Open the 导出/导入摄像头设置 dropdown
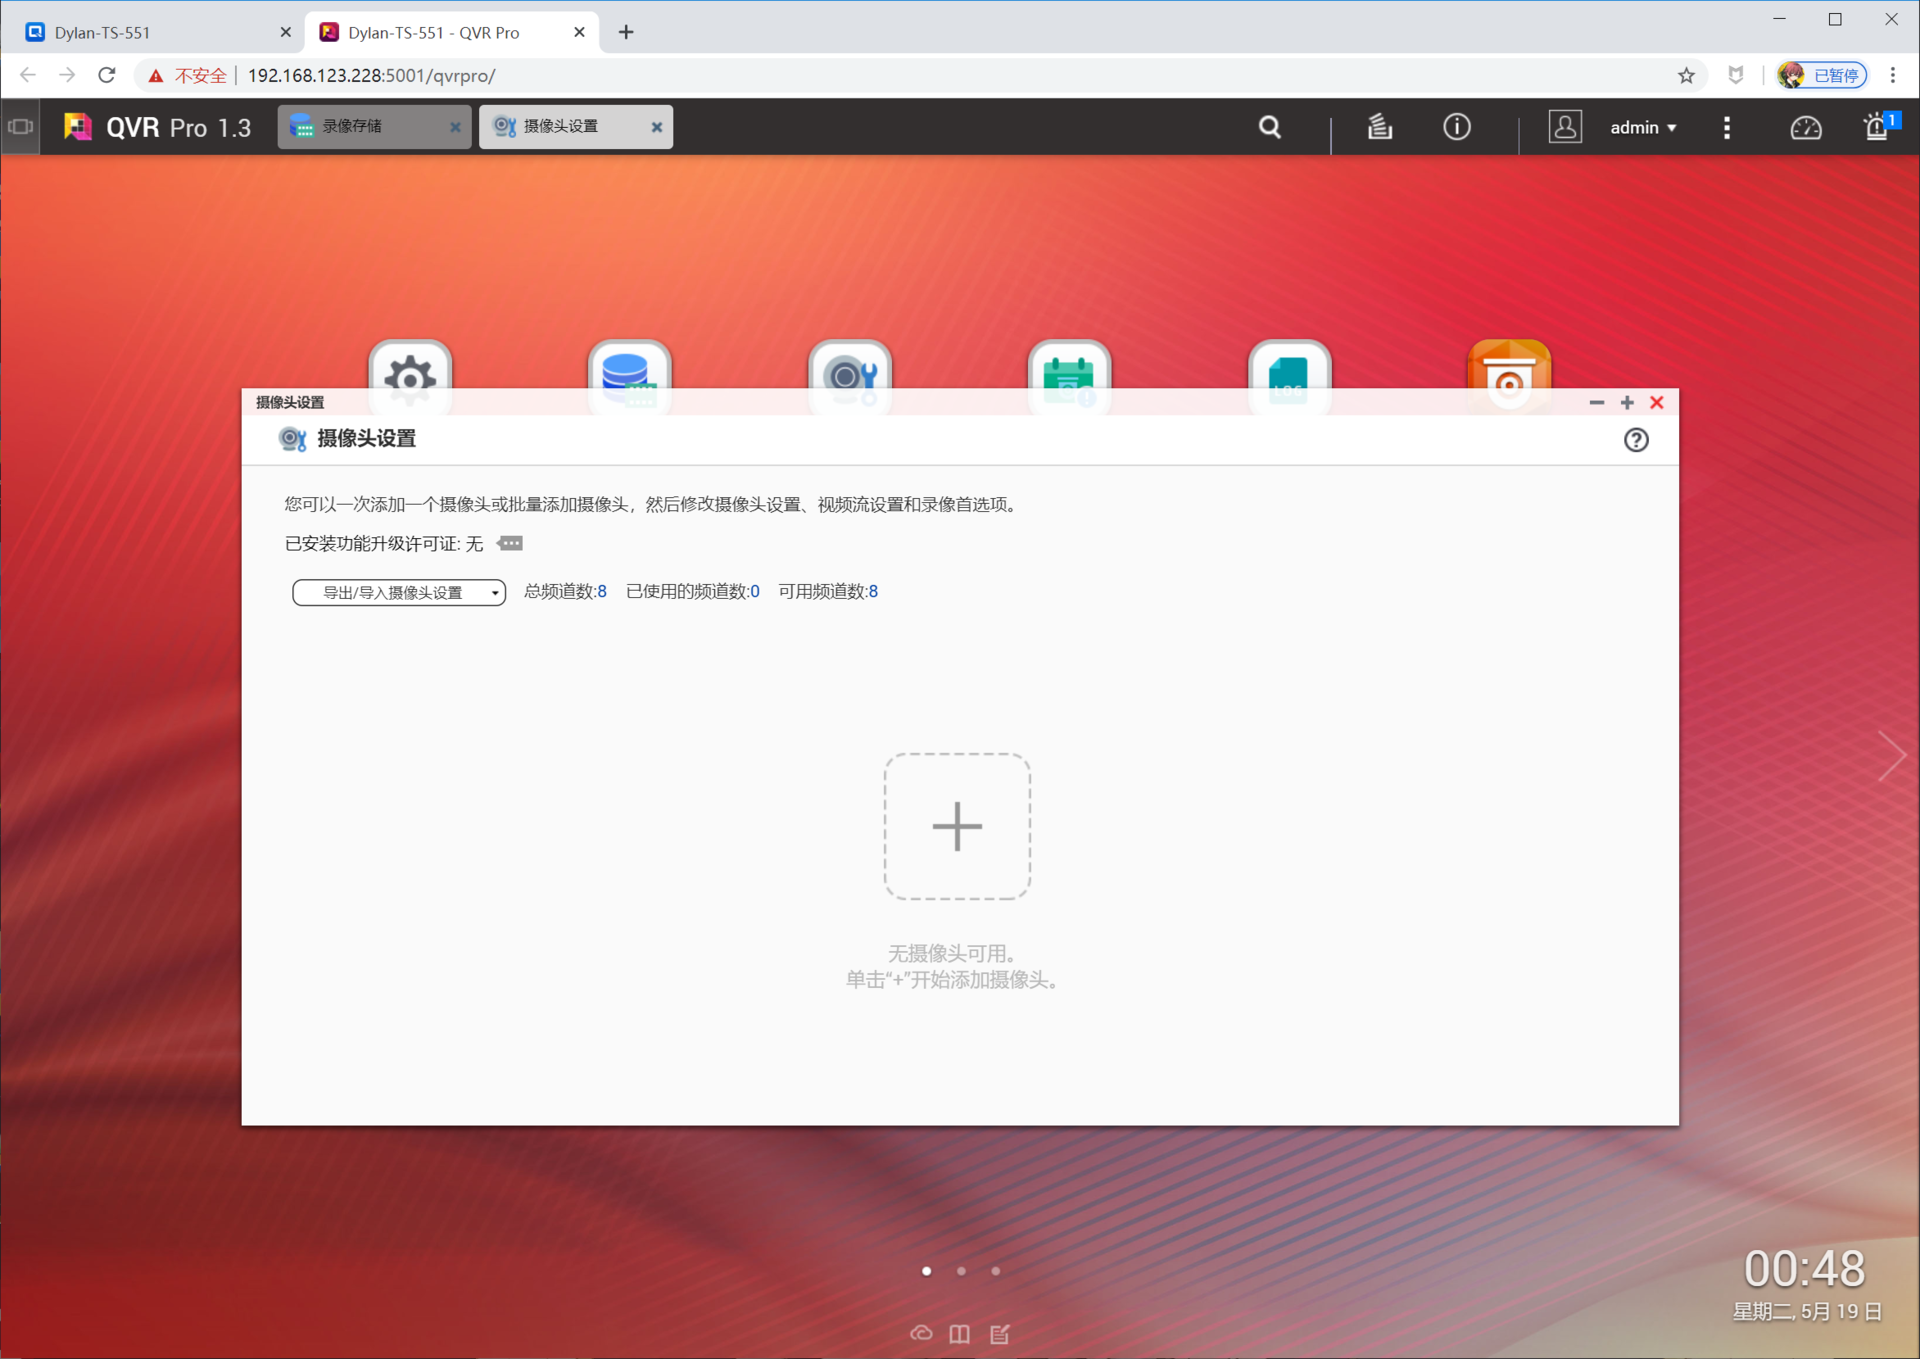This screenshot has width=1920, height=1359. (399, 592)
